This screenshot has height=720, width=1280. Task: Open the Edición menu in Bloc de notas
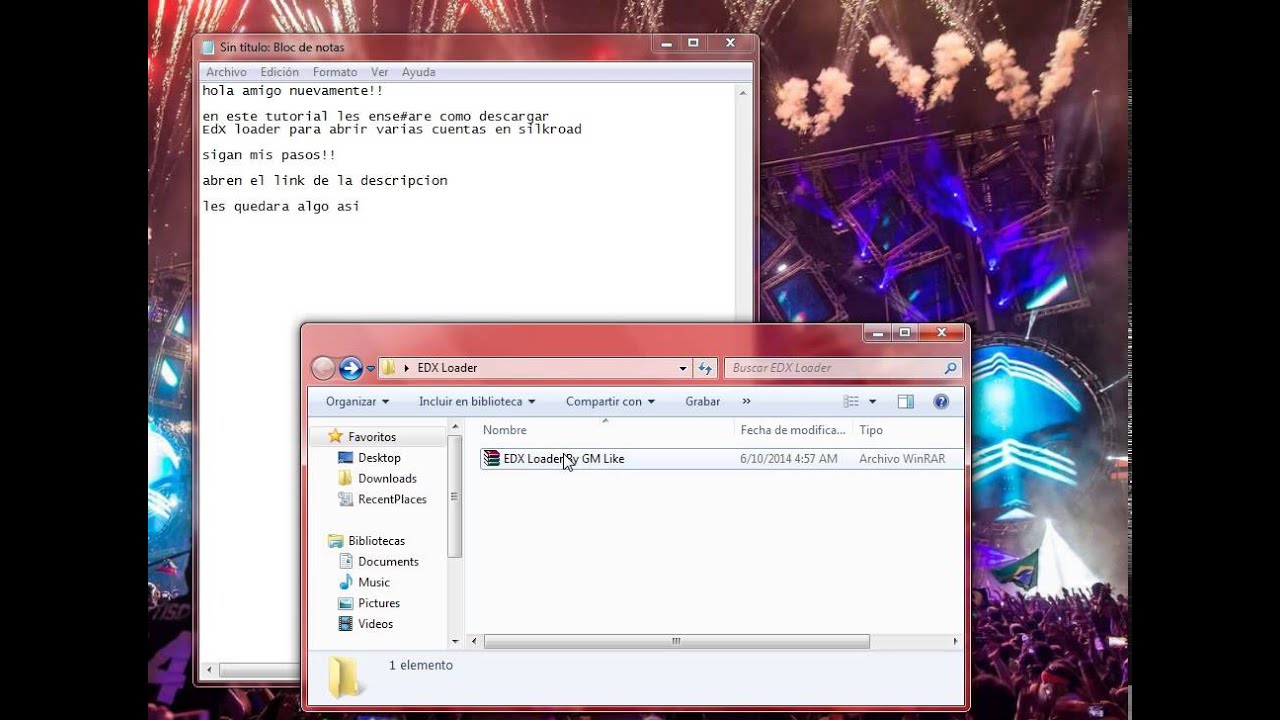pos(280,72)
